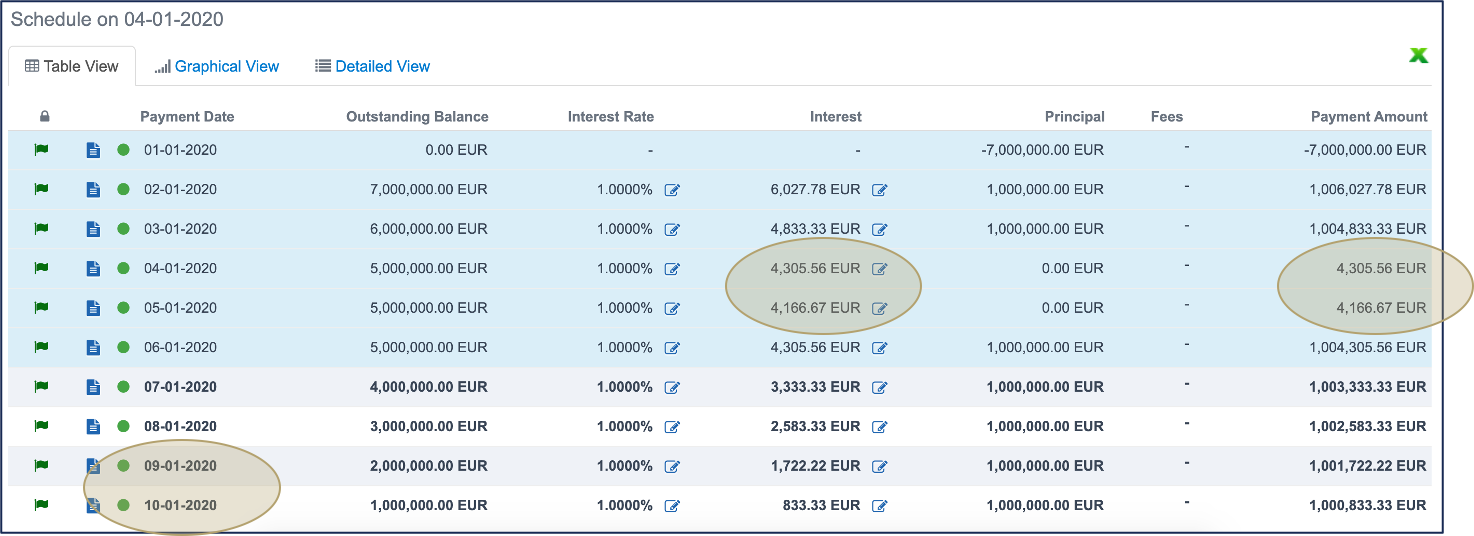This screenshot has height=536, width=1474.
Task: Select the 05-01-2020 payment date cell
Action: pyautogui.click(x=180, y=308)
